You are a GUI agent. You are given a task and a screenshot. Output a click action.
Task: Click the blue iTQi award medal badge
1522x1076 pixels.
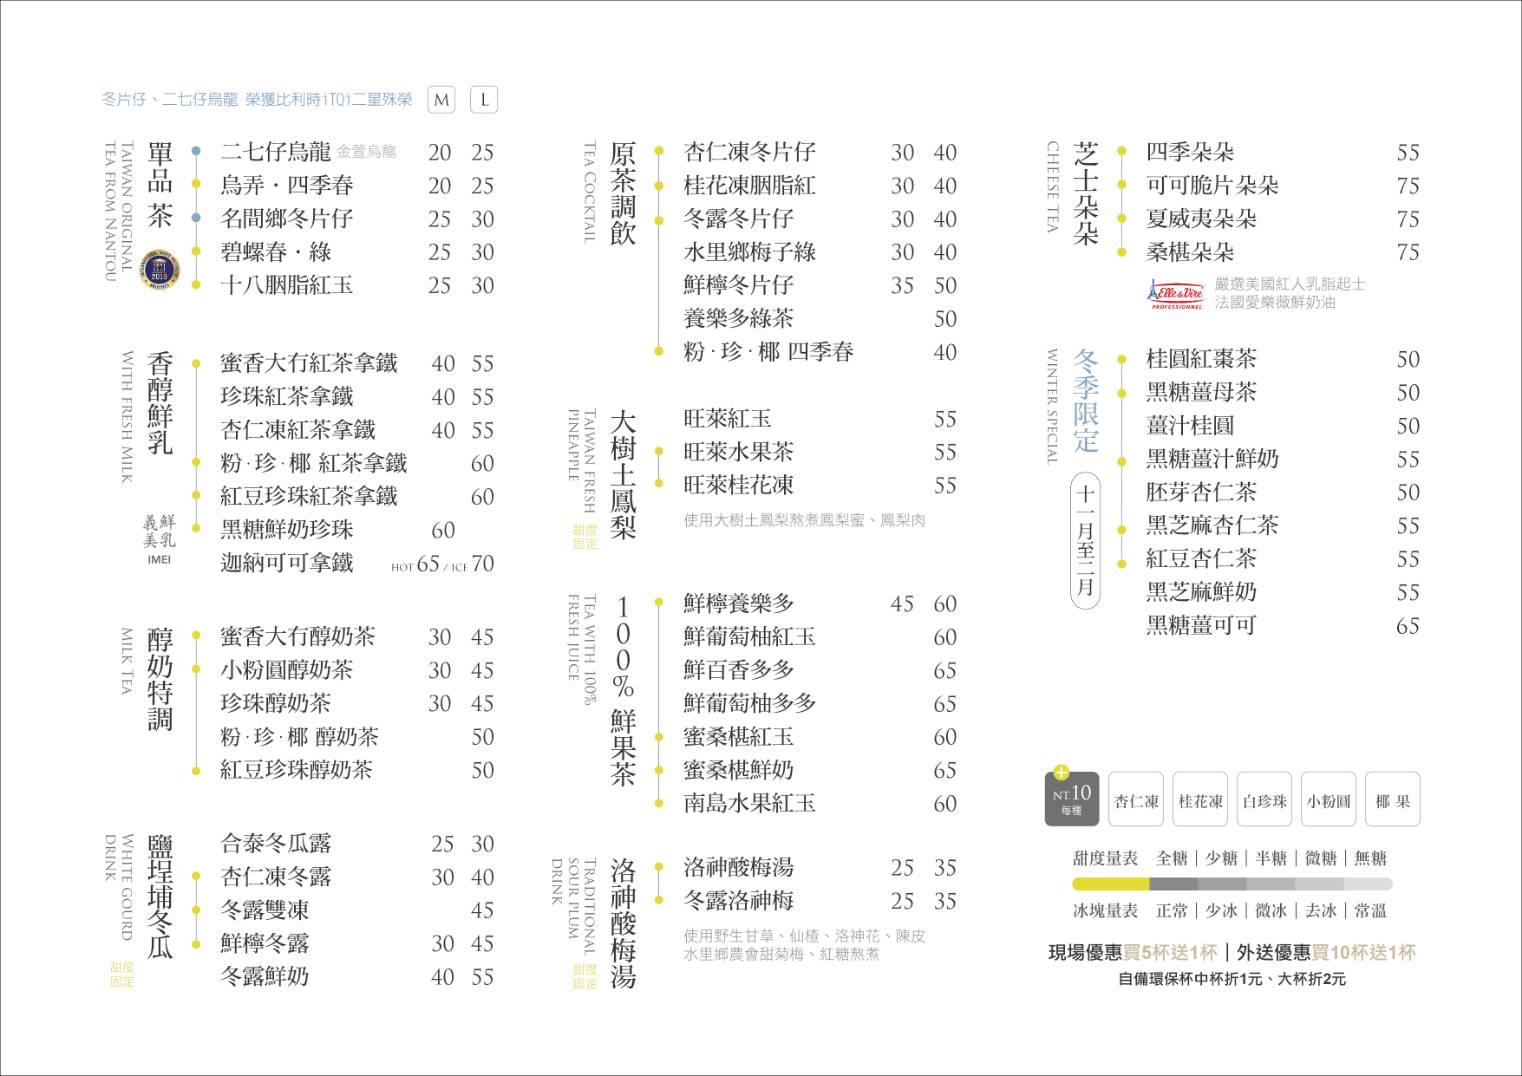159,269
